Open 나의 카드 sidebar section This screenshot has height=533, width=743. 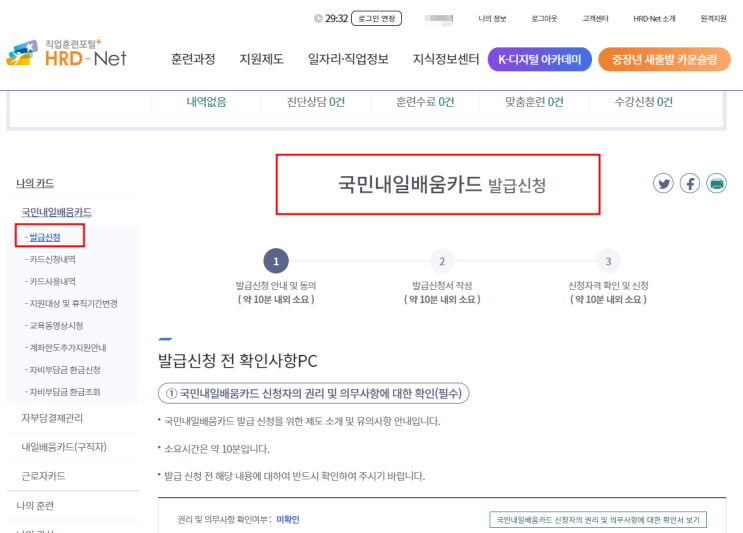pos(35,183)
